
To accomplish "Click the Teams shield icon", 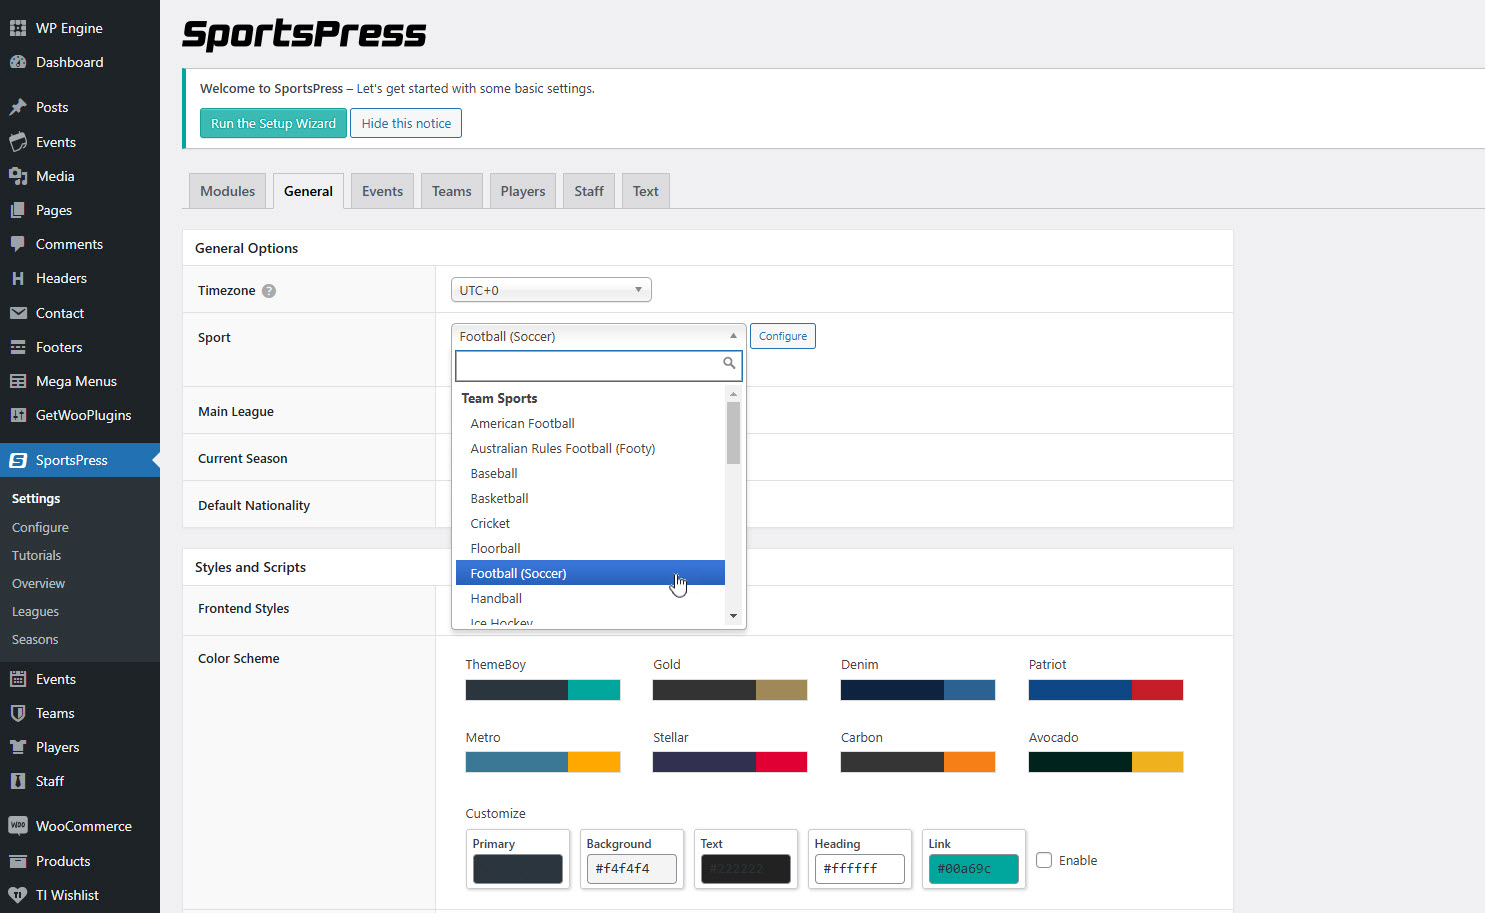I will tap(18, 713).
